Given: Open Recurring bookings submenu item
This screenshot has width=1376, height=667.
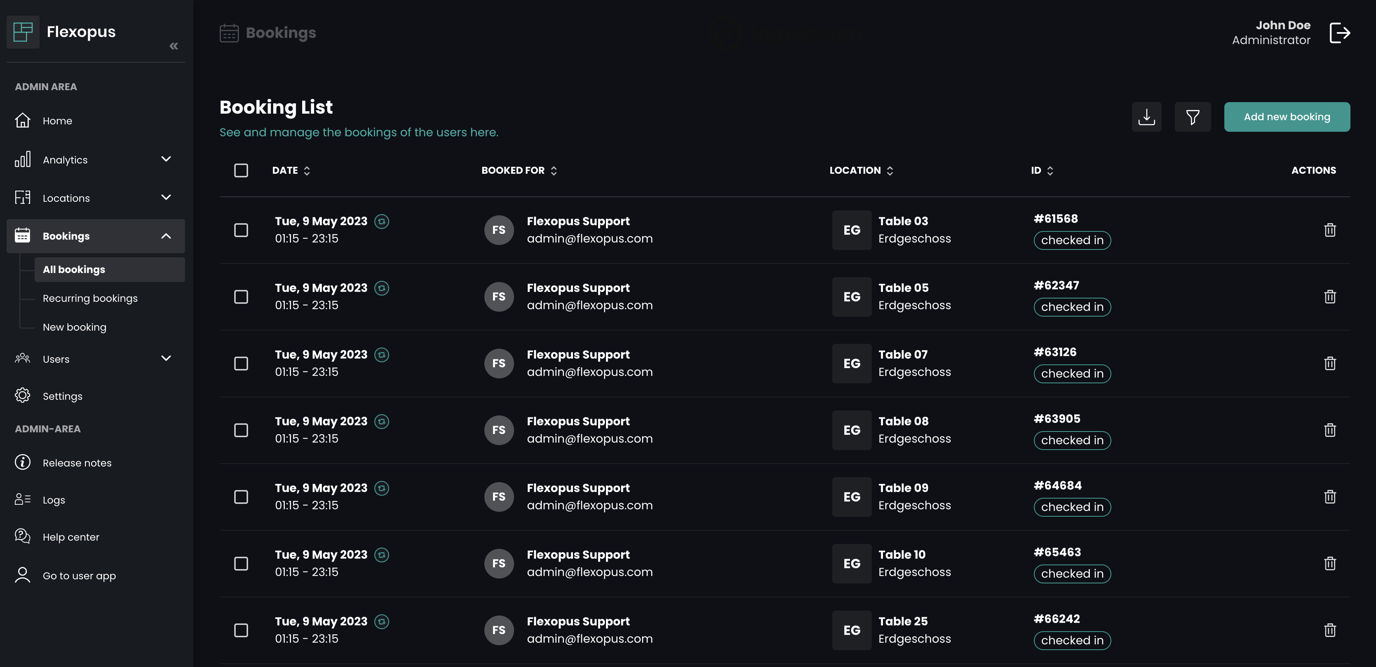Looking at the screenshot, I should (90, 298).
